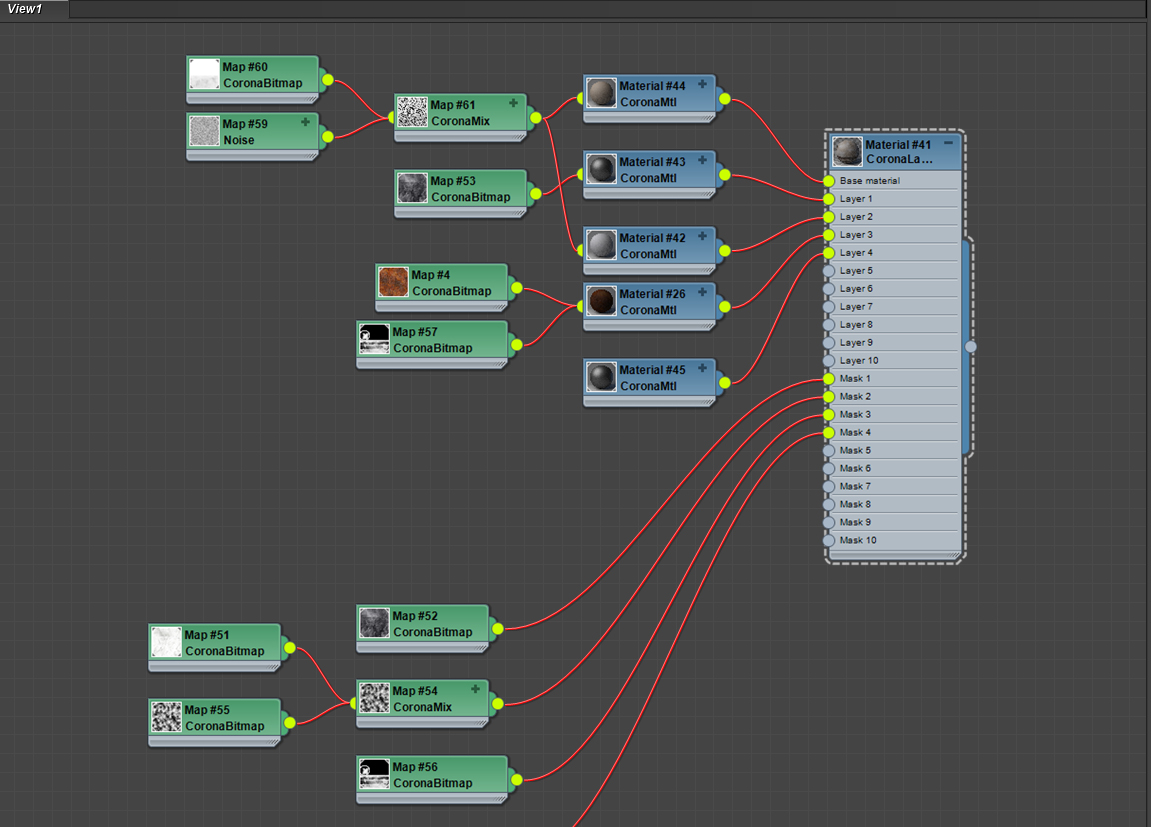Click the Mask 5 input socket
Image resolution: width=1151 pixels, height=827 pixels.
[x=828, y=450]
